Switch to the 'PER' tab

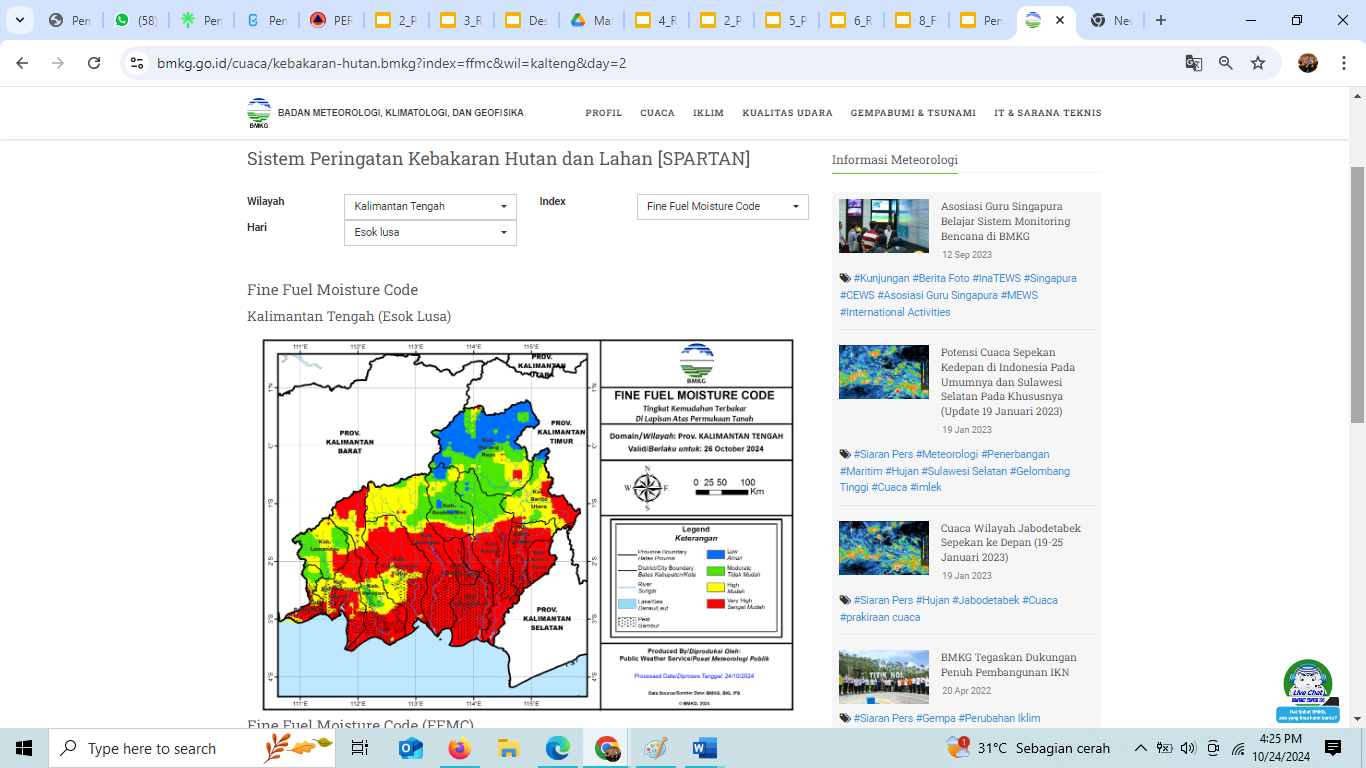point(331,20)
